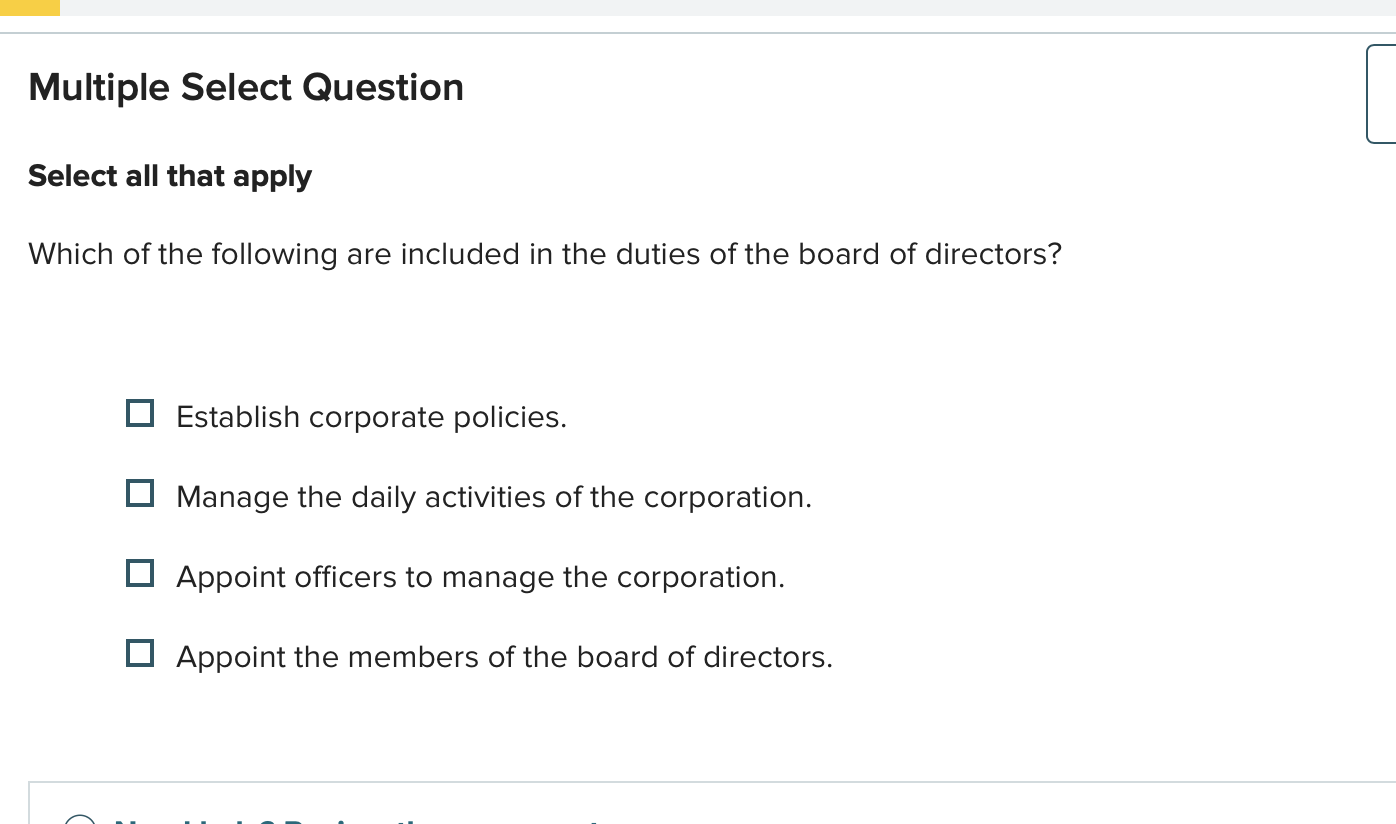
Task: Toggle the Manage daily activities checkbox
Action: [140, 492]
